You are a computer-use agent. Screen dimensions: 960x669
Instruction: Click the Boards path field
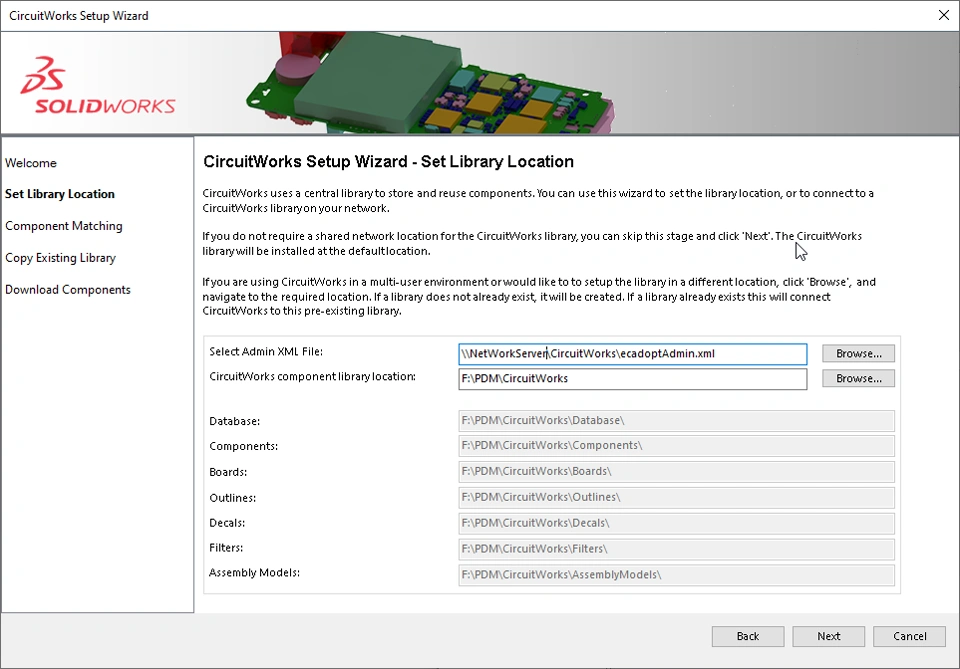[x=676, y=471]
